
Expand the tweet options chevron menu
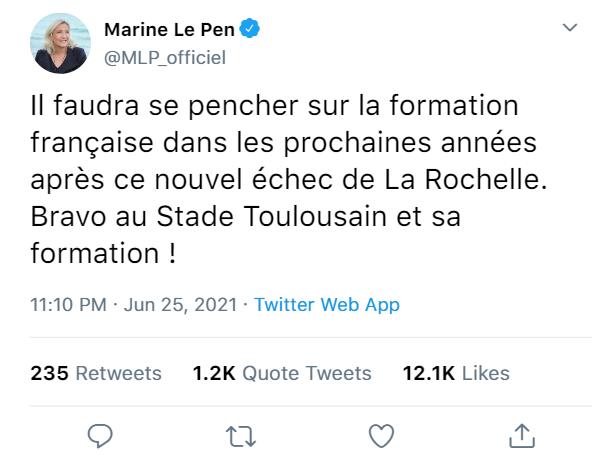(x=569, y=27)
